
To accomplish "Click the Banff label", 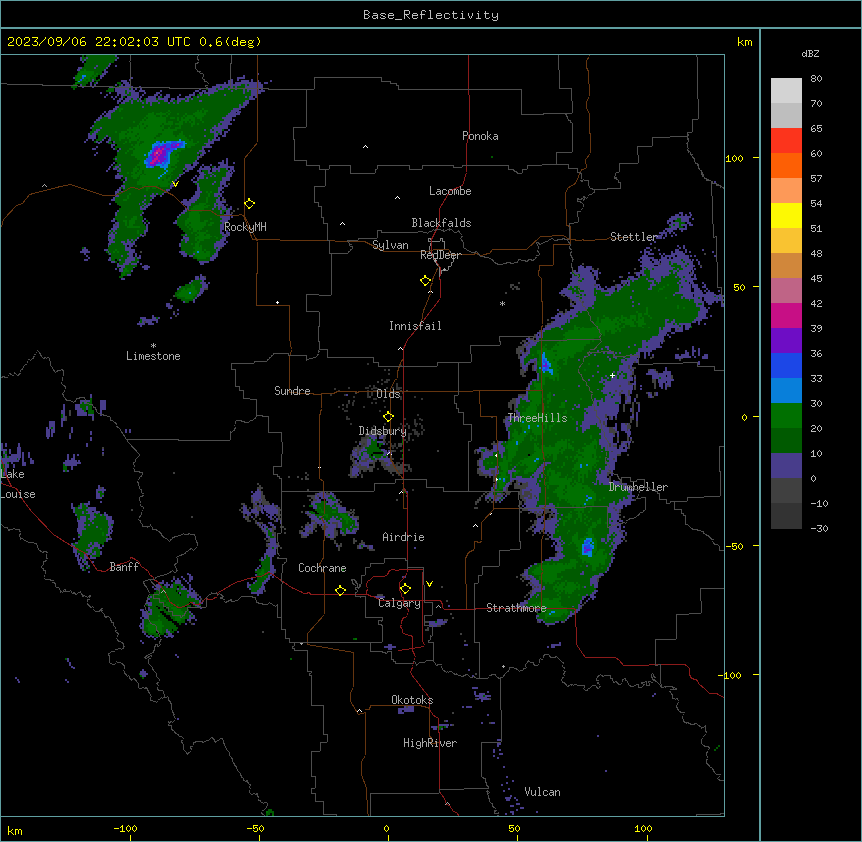I will click(124, 567).
